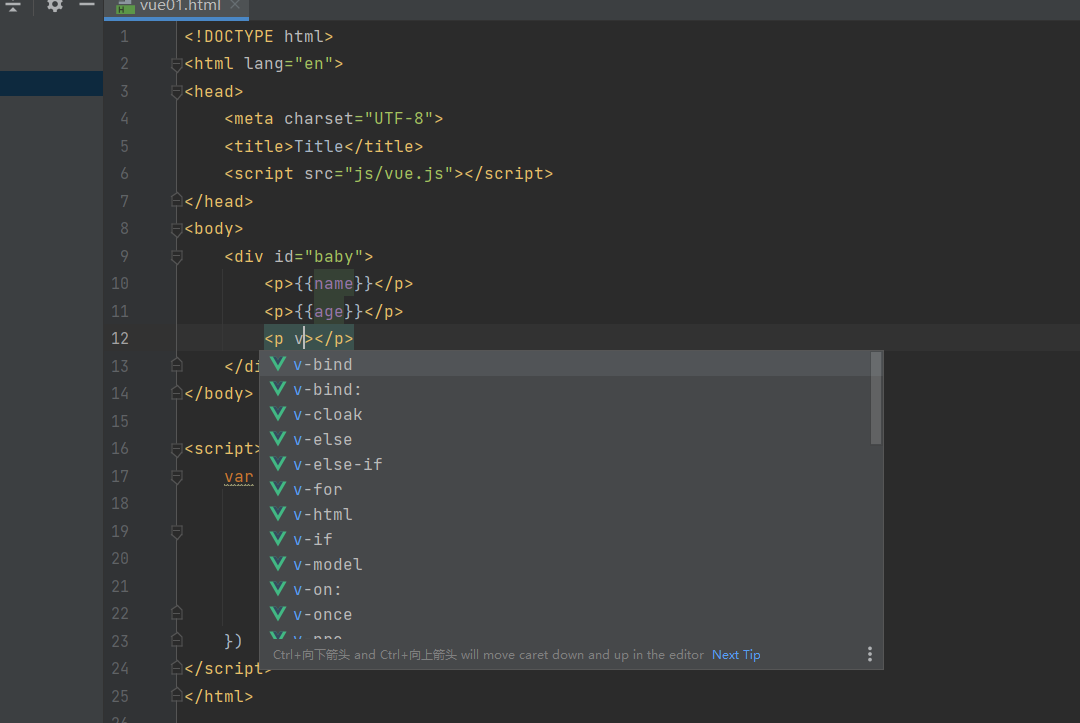Click the Vue icon beside v-else-if
This screenshot has height=723, width=1080.
click(278, 463)
